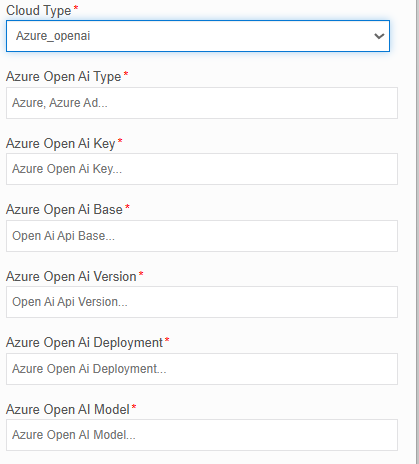The width and height of the screenshot is (419, 464).
Task: Click the Azure Open AI Model label
Action: pyautogui.click(x=68, y=409)
